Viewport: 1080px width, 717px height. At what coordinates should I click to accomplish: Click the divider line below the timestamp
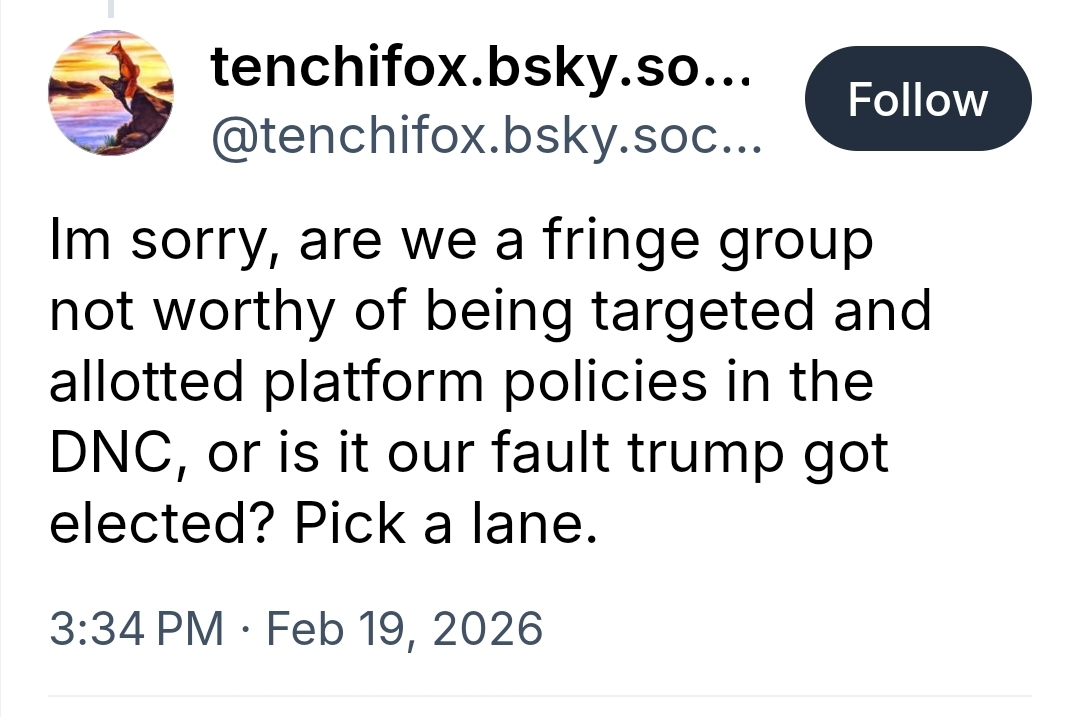coord(540,696)
